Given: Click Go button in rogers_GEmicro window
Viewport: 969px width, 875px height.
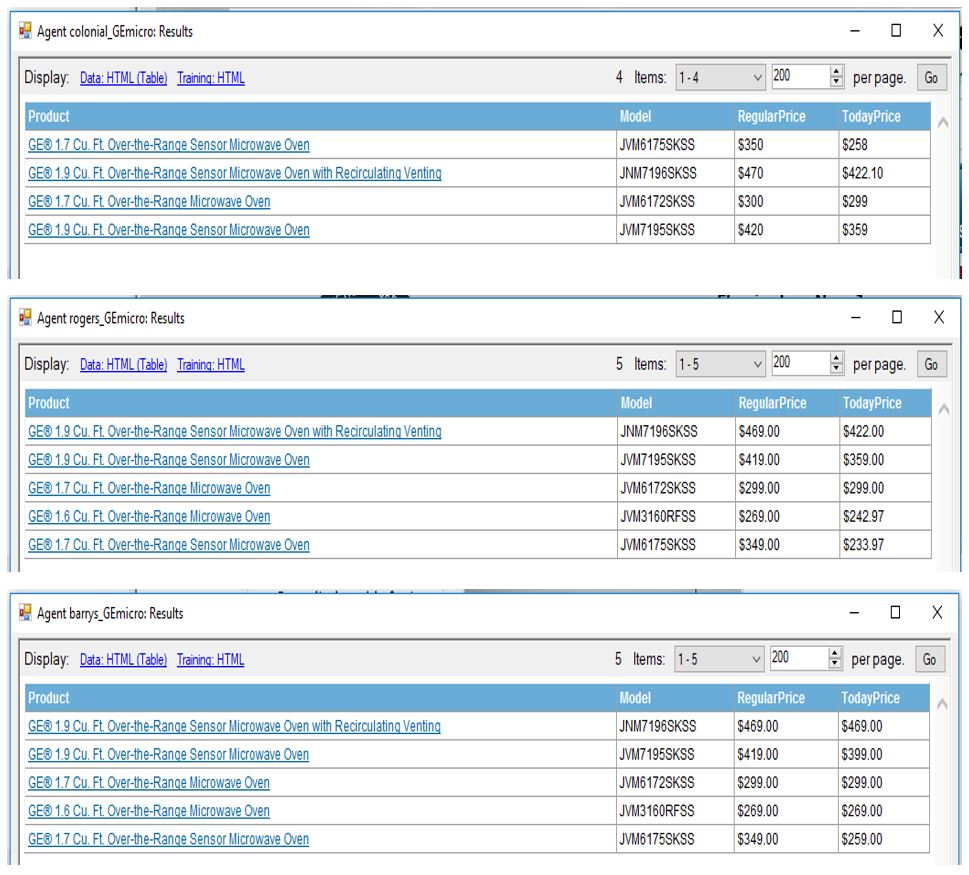Looking at the screenshot, I should pyautogui.click(x=931, y=365).
